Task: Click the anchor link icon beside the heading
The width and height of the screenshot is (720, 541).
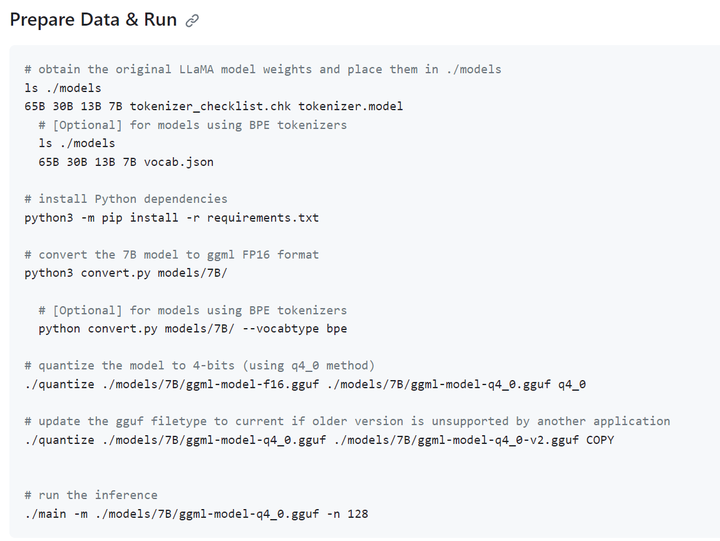Action: coord(192,21)
